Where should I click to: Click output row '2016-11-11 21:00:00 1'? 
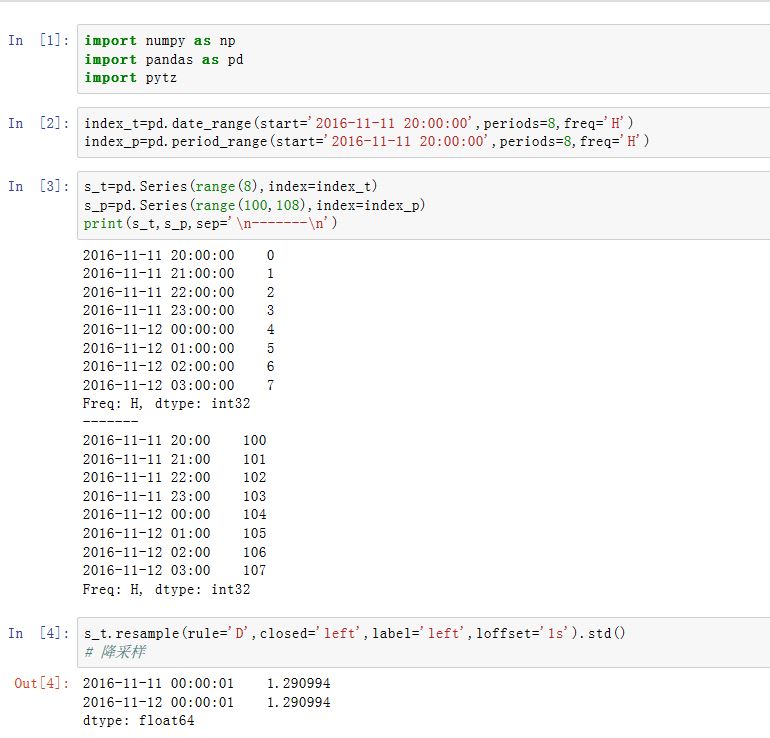(x=178, y=273)
